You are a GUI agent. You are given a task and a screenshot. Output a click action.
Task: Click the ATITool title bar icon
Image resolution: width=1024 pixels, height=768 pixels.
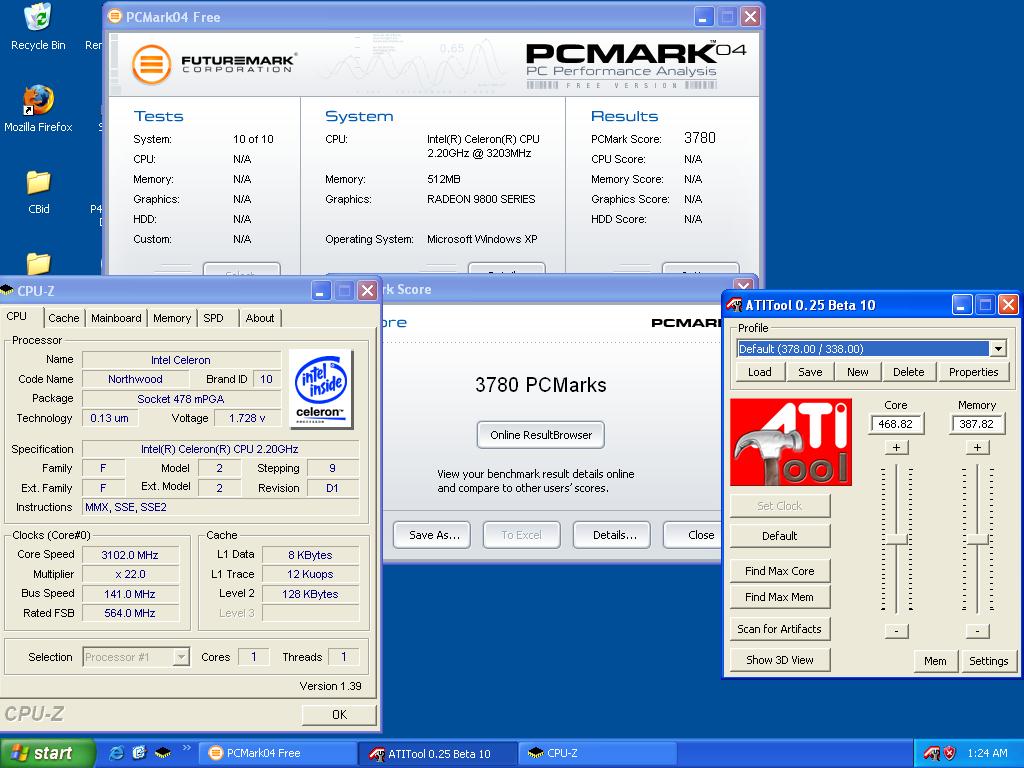coord(734,305)
